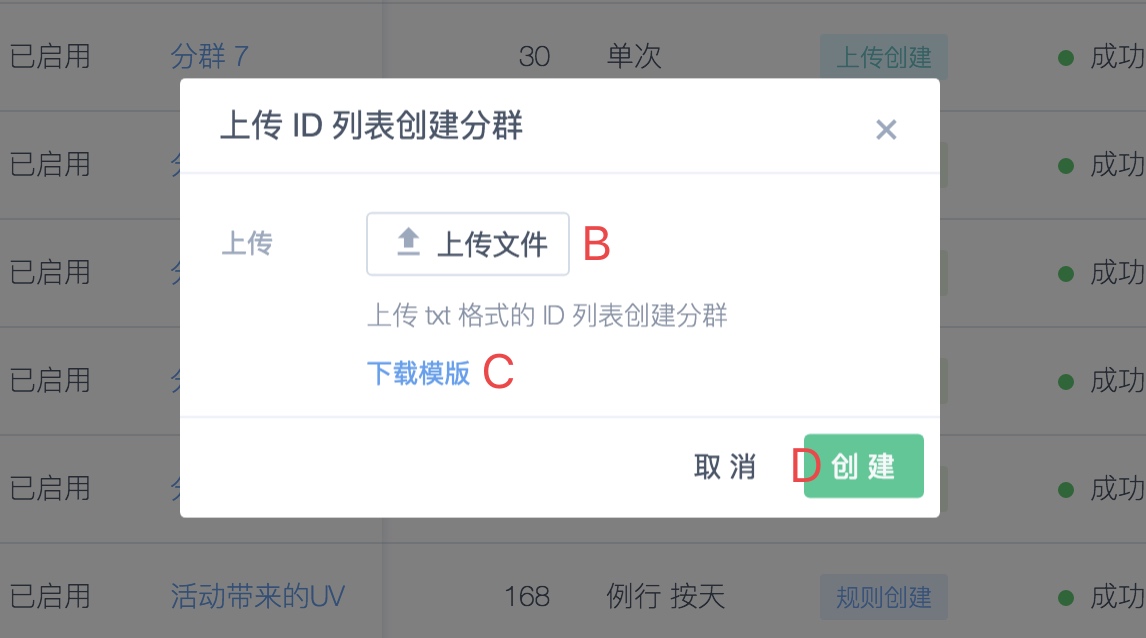Click 已启用 status in the 活动带来的UV row

50,596
